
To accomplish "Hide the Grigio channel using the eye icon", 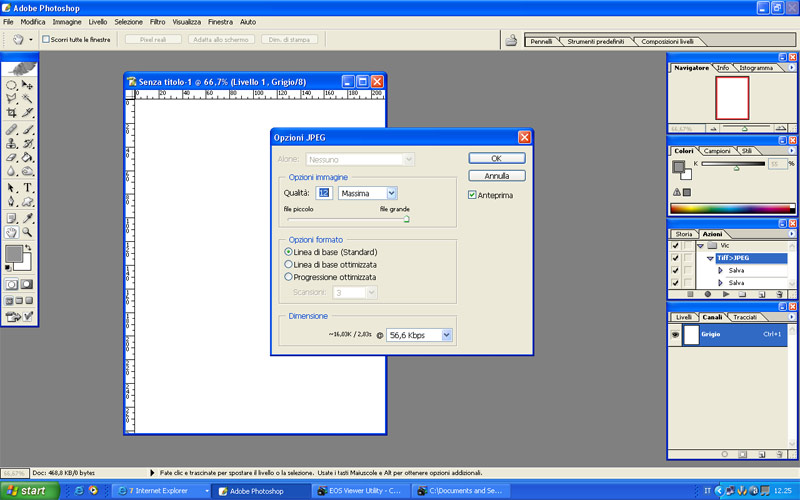I will (675, 335).
